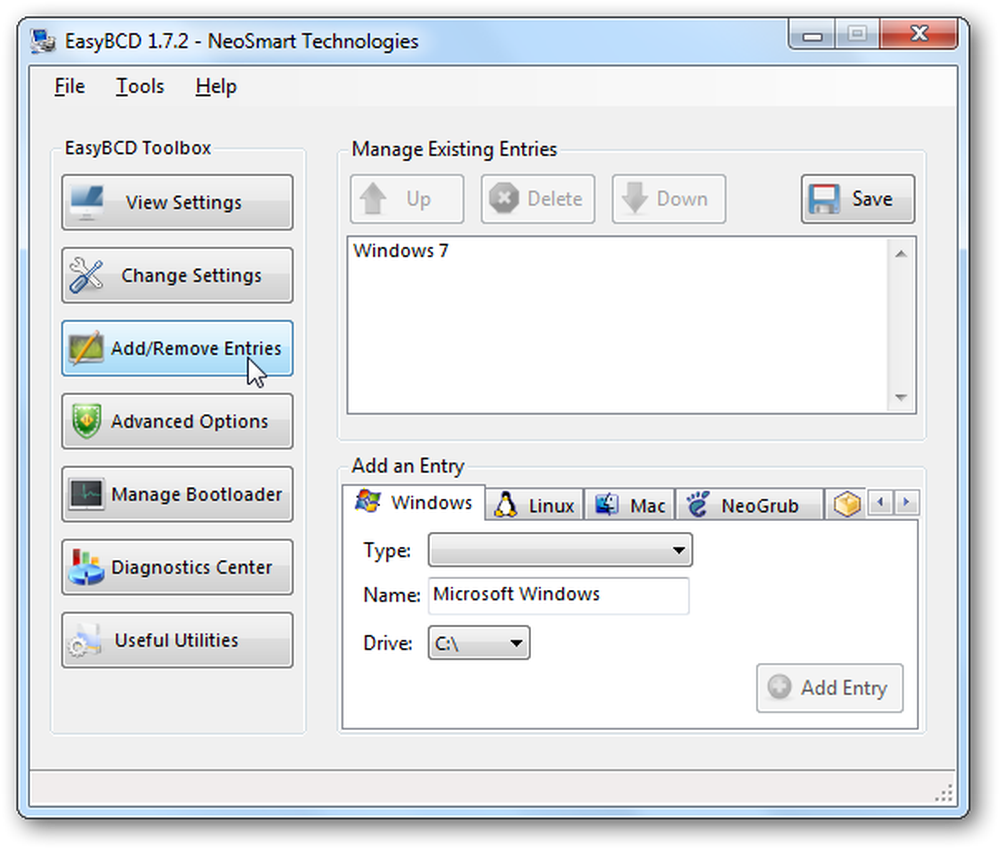Click the window corner size grip

(x=944, y=793)
